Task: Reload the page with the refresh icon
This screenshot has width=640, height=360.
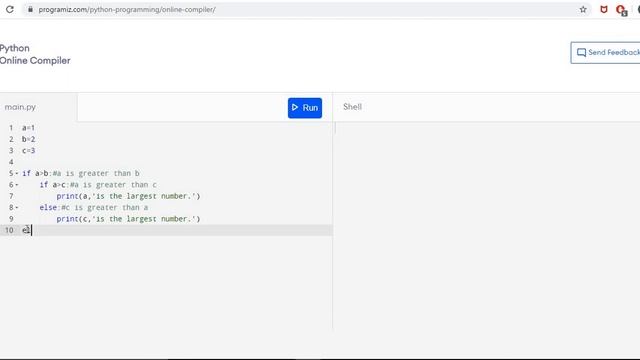Action: [x=9, y=9]
